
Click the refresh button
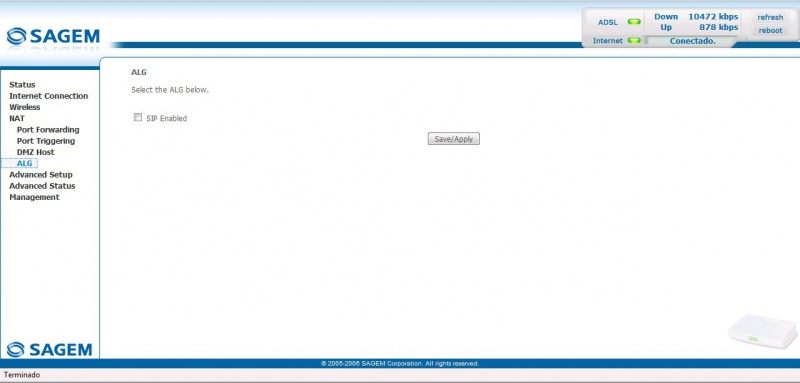(770, 17)
